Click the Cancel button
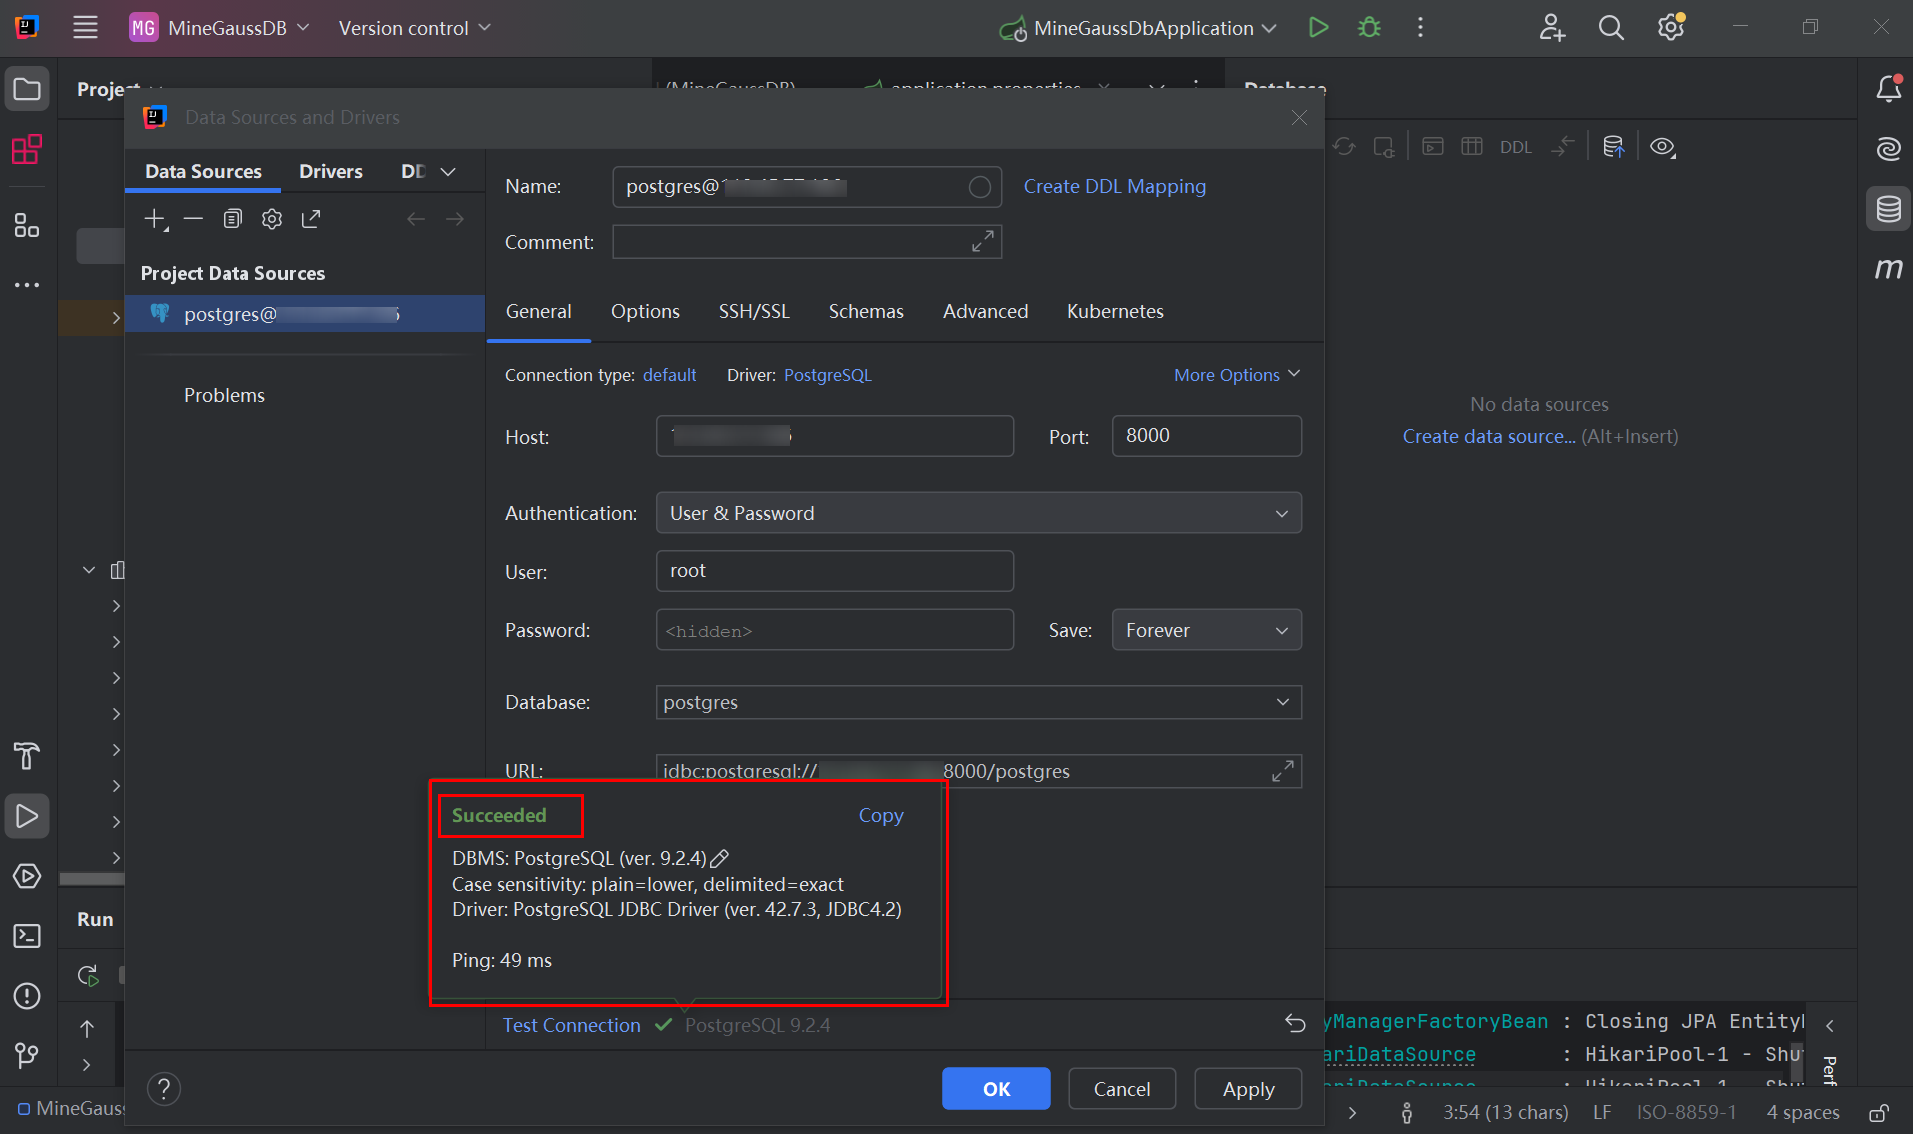 1122,1088
